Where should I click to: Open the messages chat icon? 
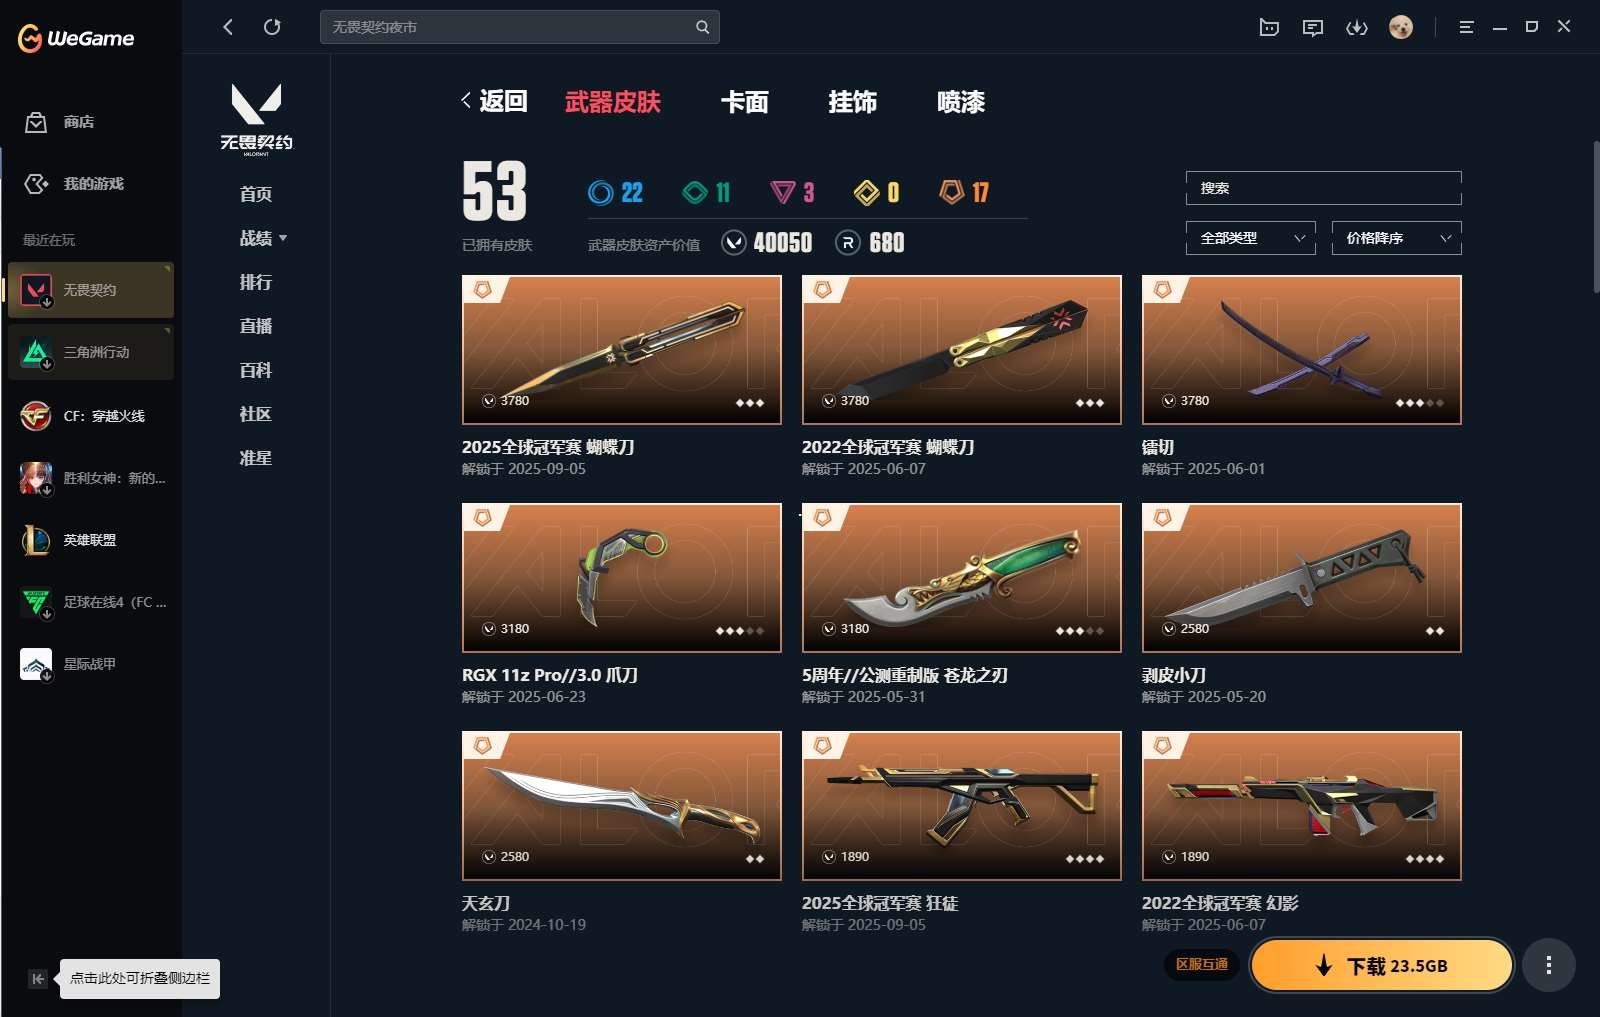[1313, 27]
